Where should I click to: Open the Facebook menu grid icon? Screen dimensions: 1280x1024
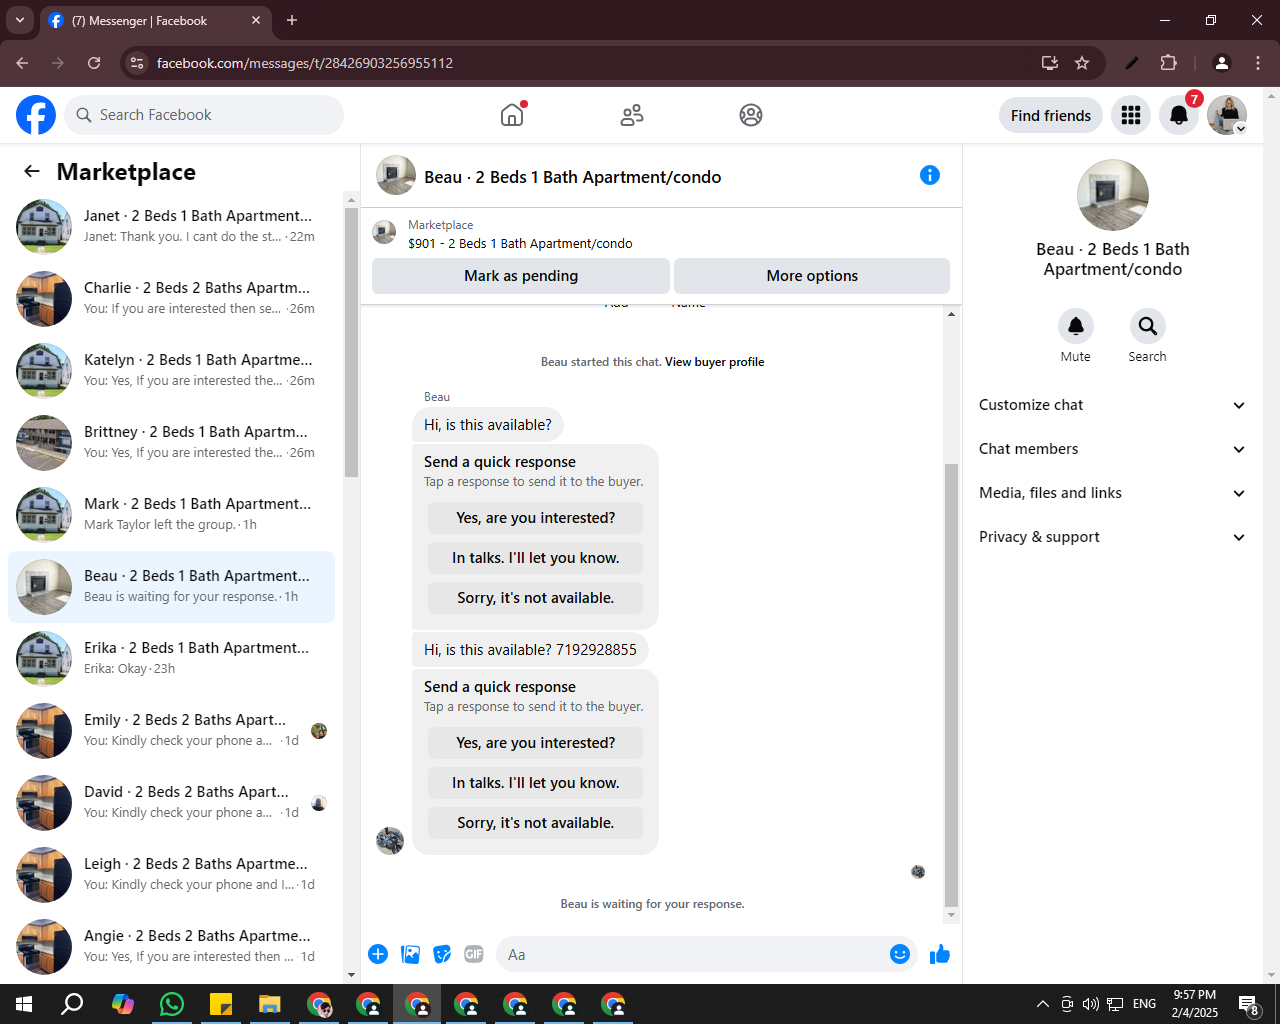(x=1131, y=115)
